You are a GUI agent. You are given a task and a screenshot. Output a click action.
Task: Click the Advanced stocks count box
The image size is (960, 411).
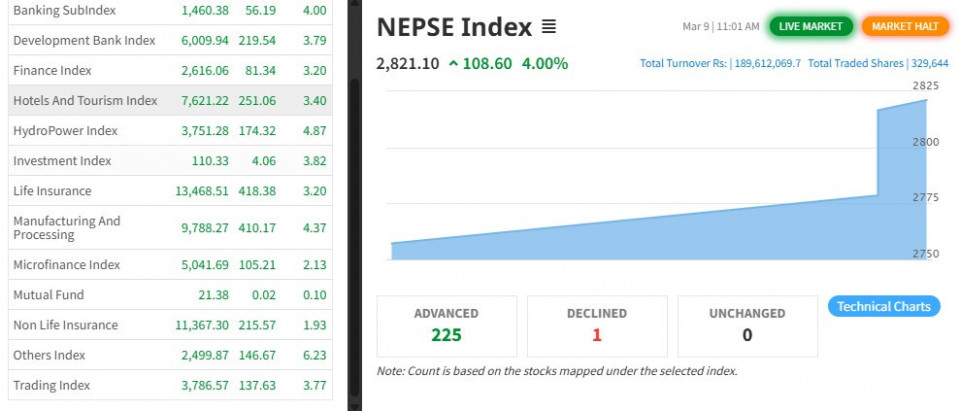pyautogui.click(x=446, y=326)
